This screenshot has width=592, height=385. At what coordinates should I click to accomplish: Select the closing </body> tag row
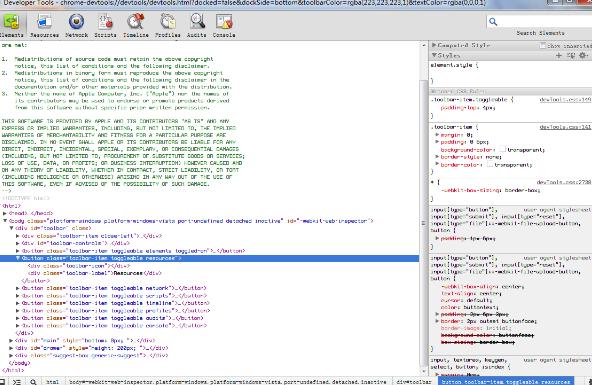tap(19, 363)
